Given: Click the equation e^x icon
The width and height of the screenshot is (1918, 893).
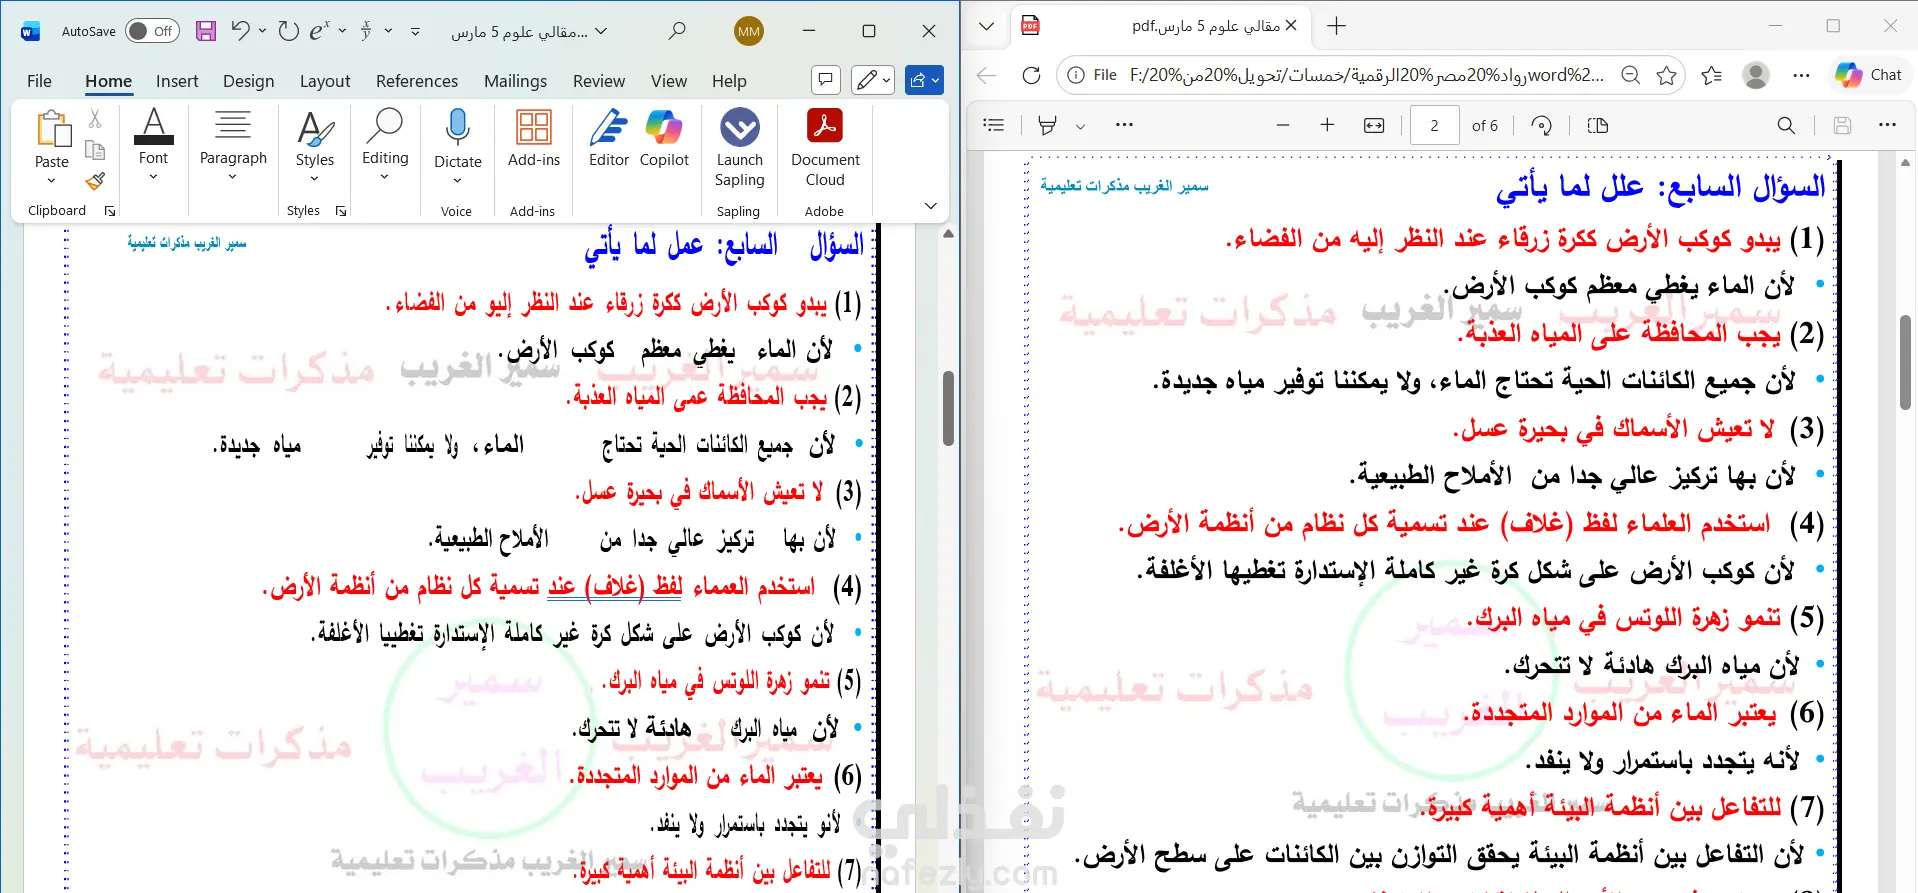Looking at the screenshot, I should [x=319, y=31].
